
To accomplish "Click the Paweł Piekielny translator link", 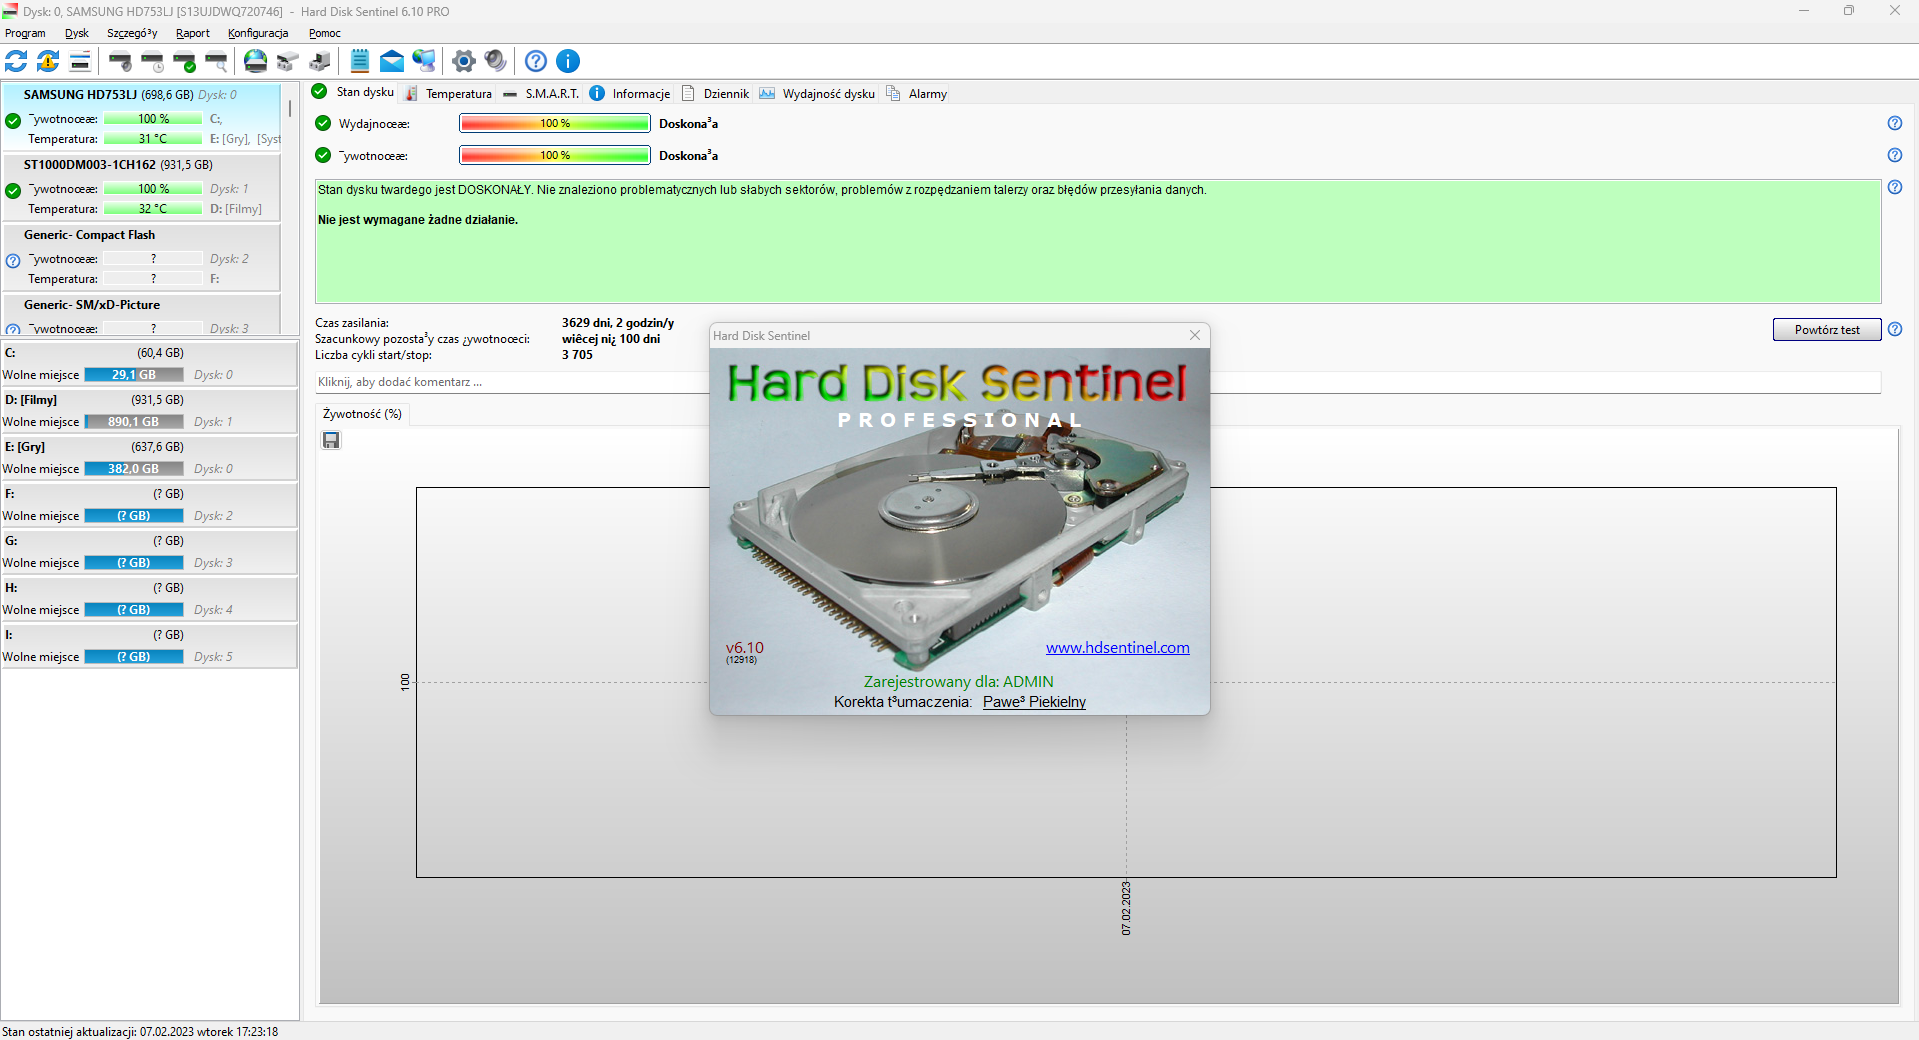I will [x=1034, y=702].
